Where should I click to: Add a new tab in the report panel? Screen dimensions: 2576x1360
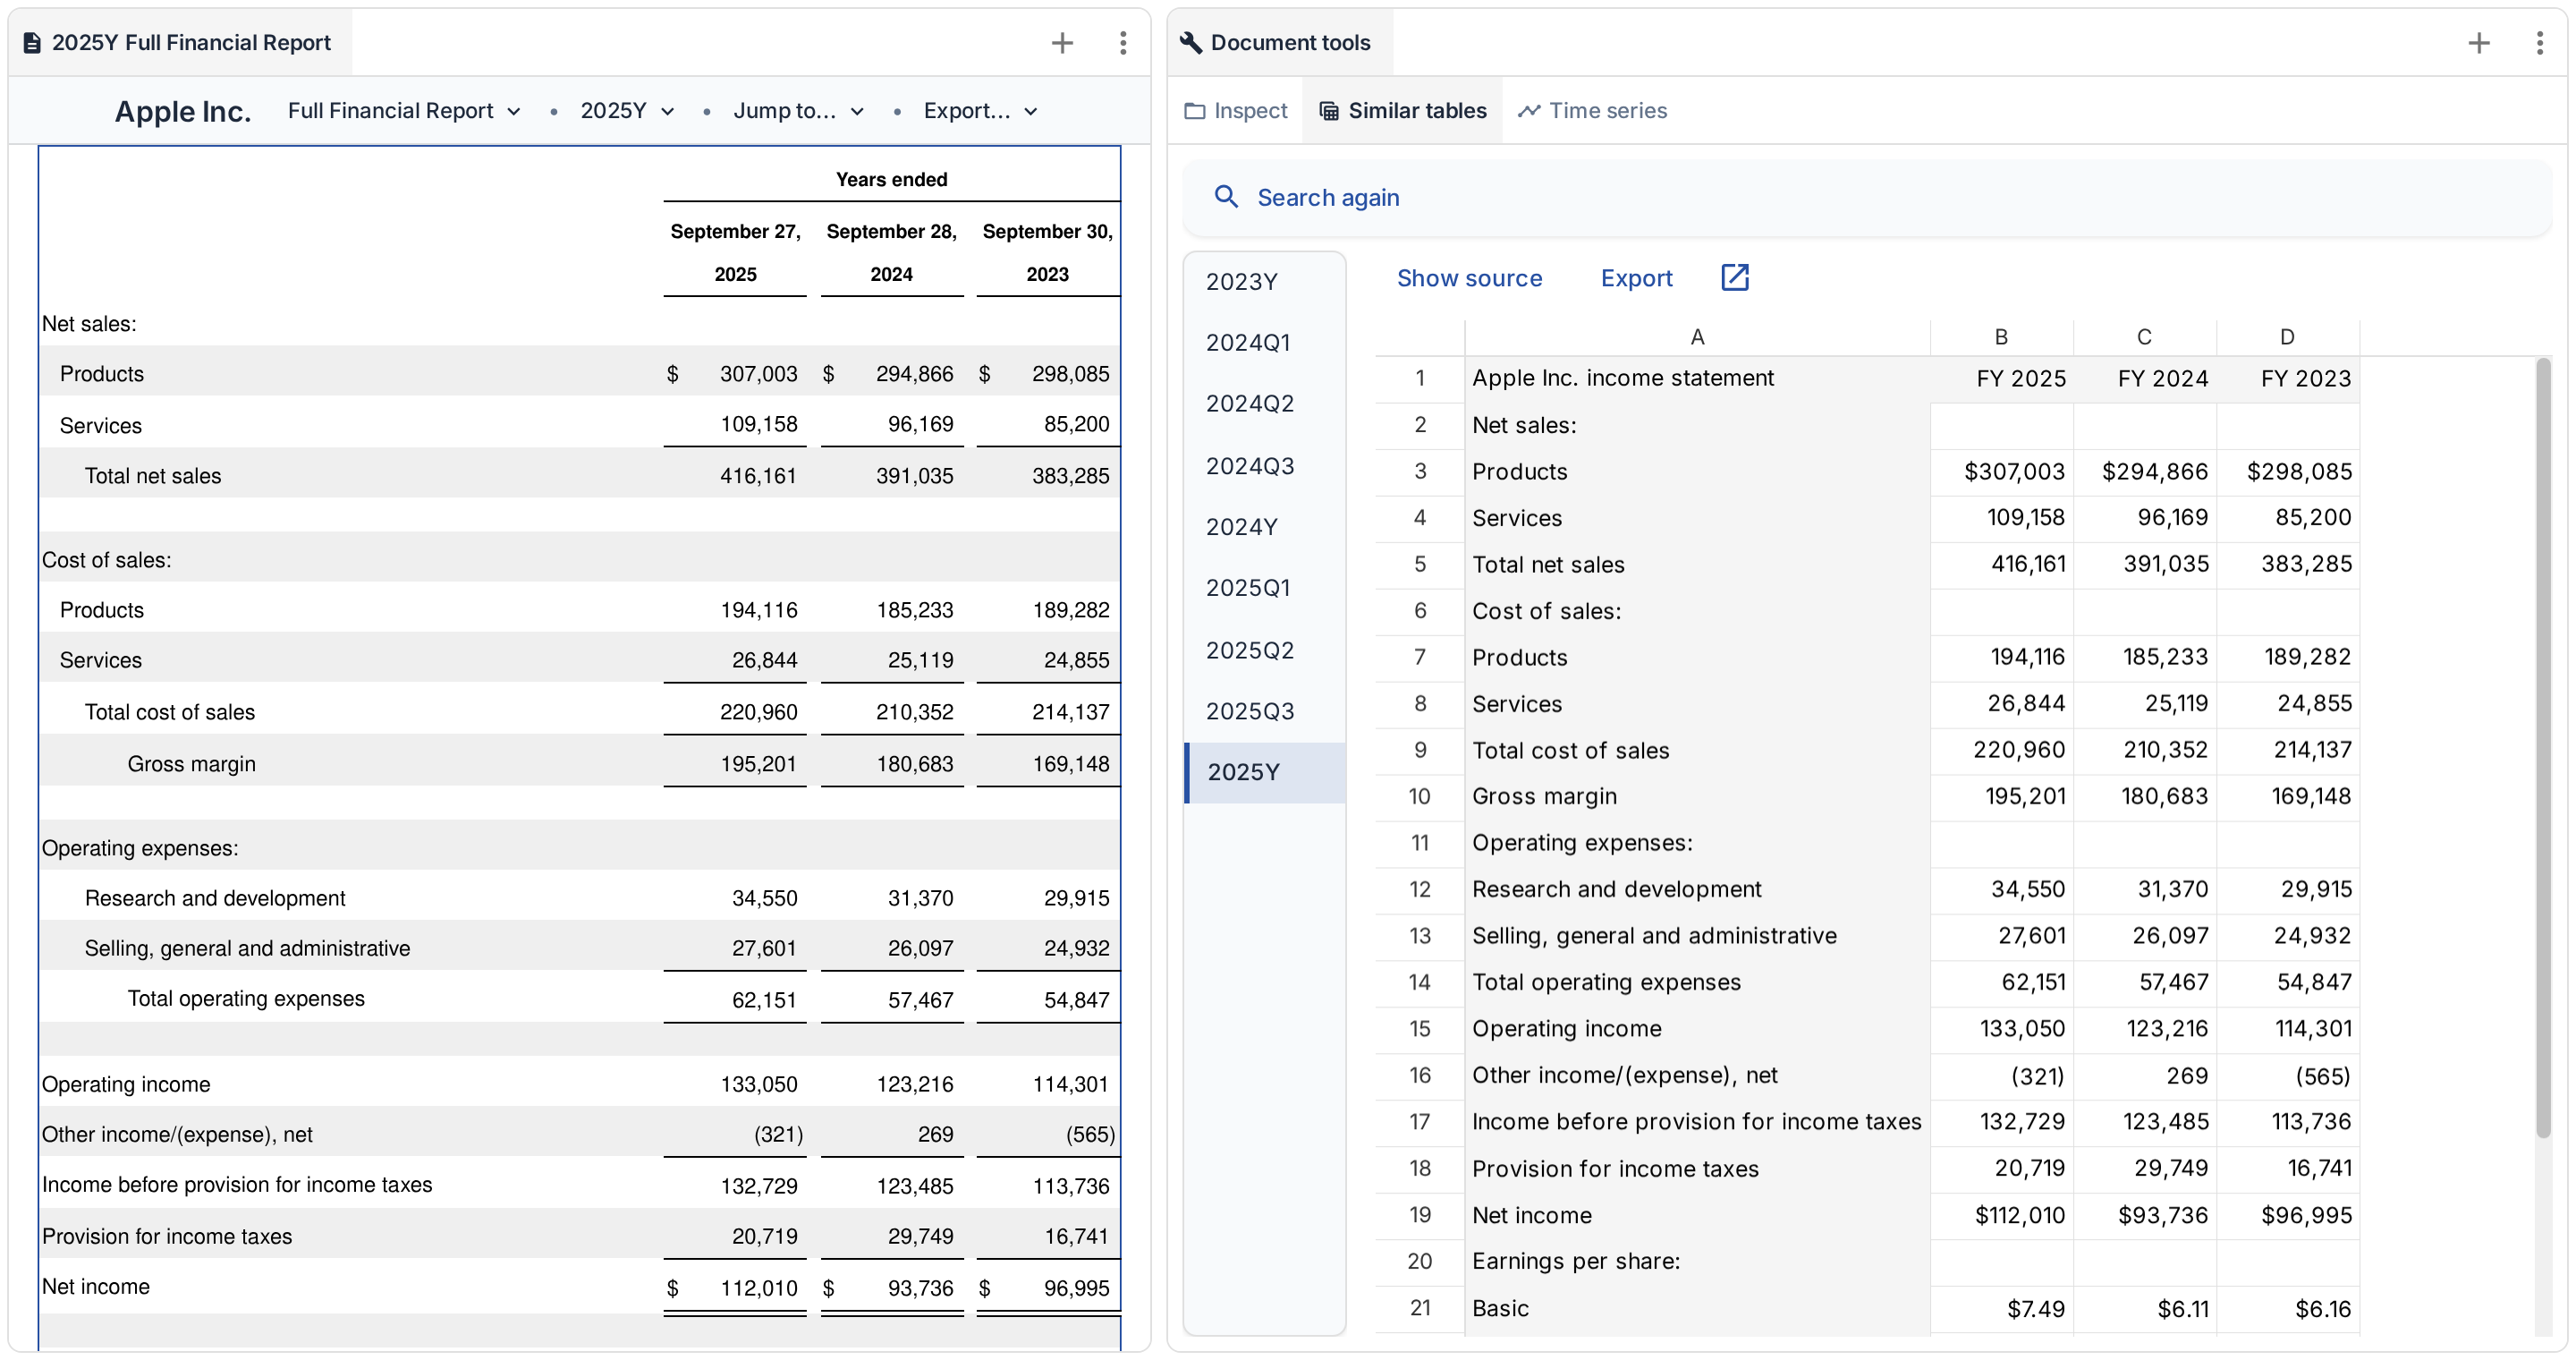pyautogui.click(x=1062, y=43)
